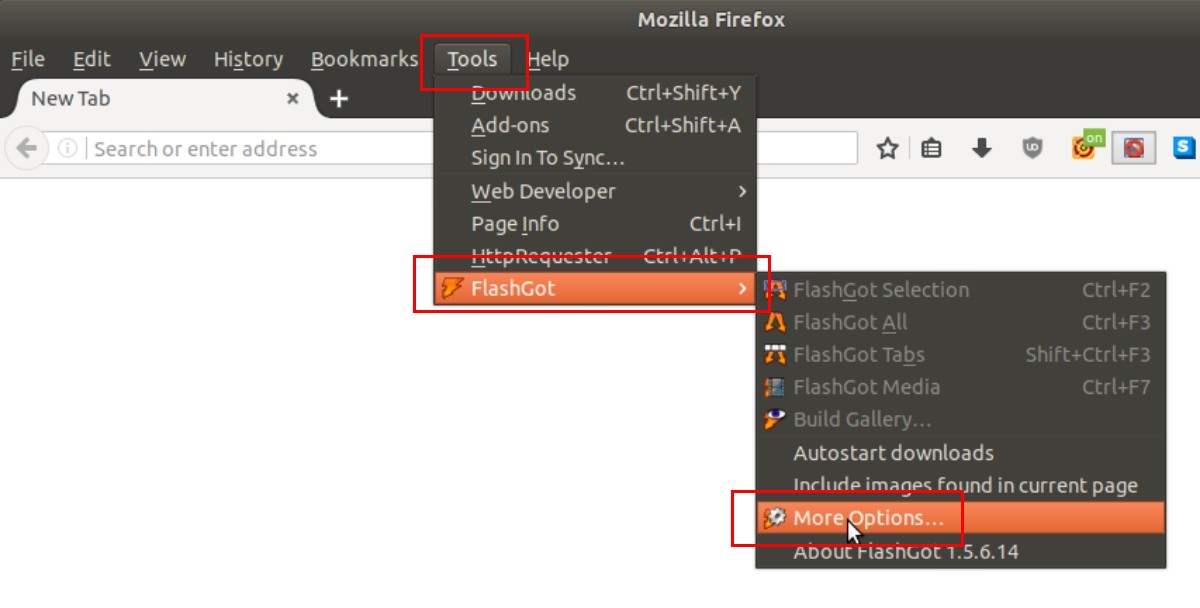Select FlashGot Selection item
Viewport: 1200px width, 608px height.
pos(960,290)
